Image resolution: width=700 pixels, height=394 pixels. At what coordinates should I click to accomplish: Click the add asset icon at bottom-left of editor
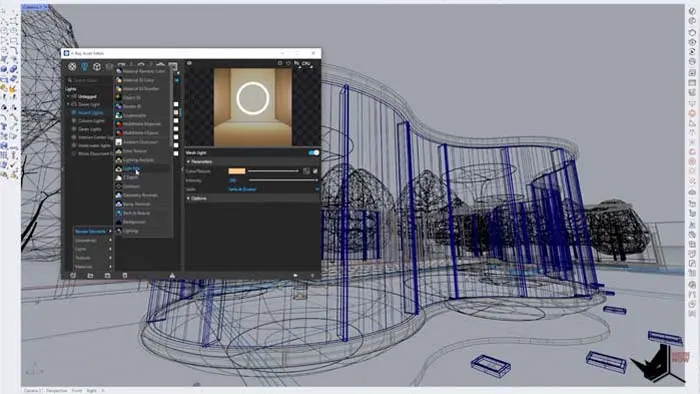pos(73,275)
